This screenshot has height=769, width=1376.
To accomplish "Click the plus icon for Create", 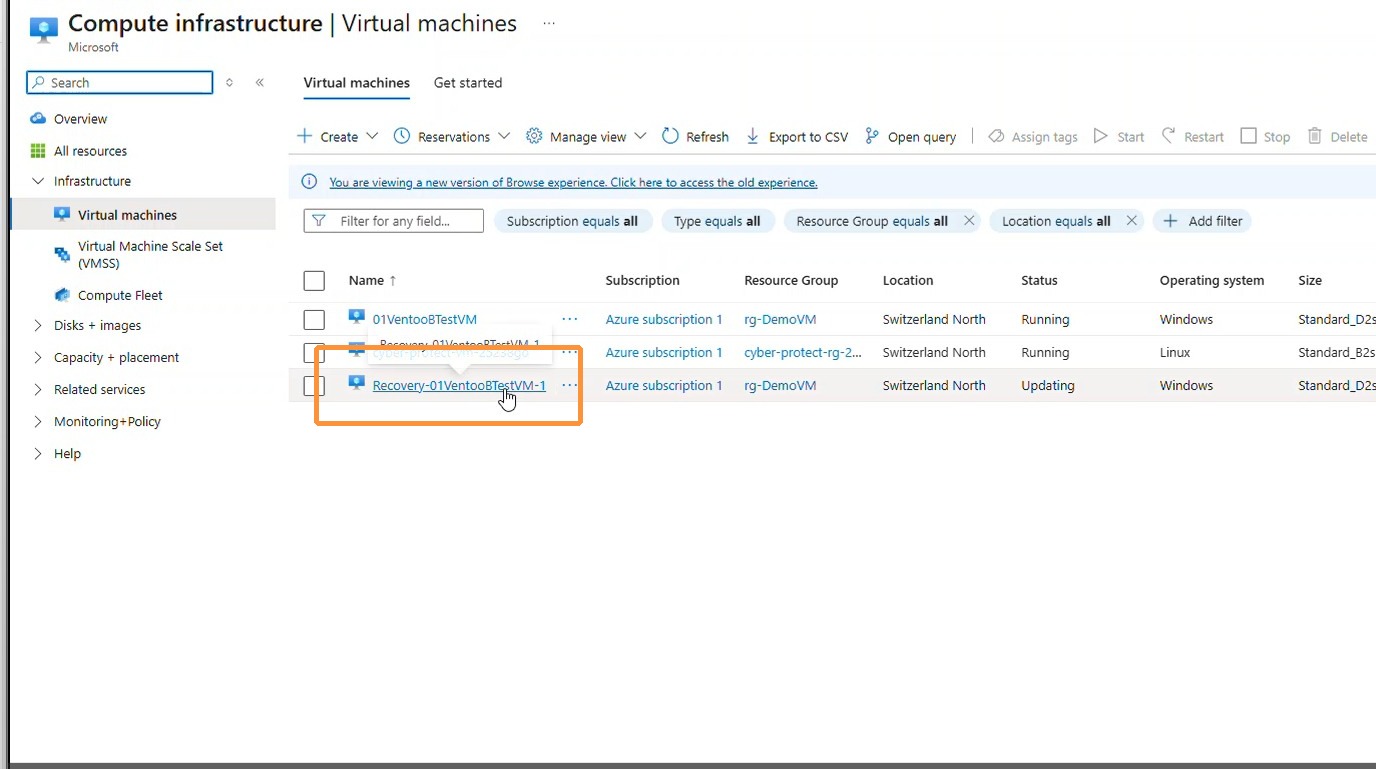I will pos(305,136).
